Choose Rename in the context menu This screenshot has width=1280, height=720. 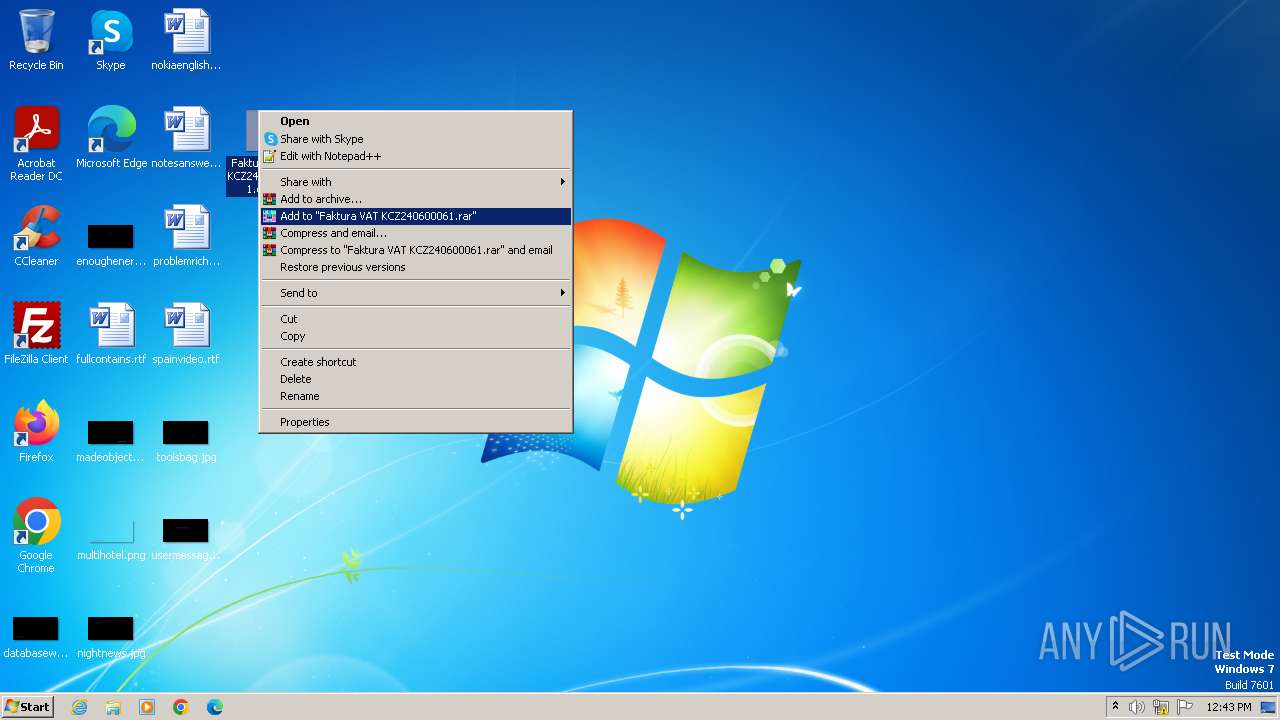coord(415,396)
